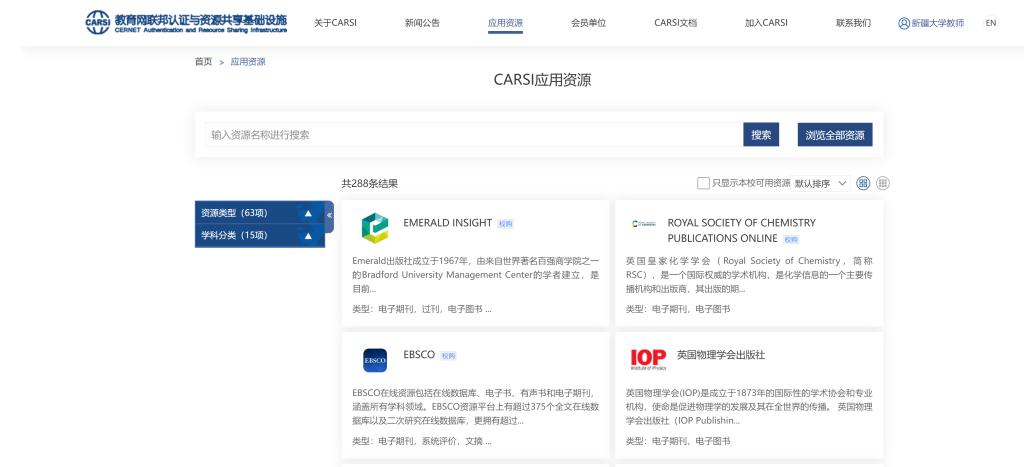Image resolution: width=1024 pixels, height=467 pixels.
Task: Click the 校购 tag on Royal Society card
Action: [791, 240]
